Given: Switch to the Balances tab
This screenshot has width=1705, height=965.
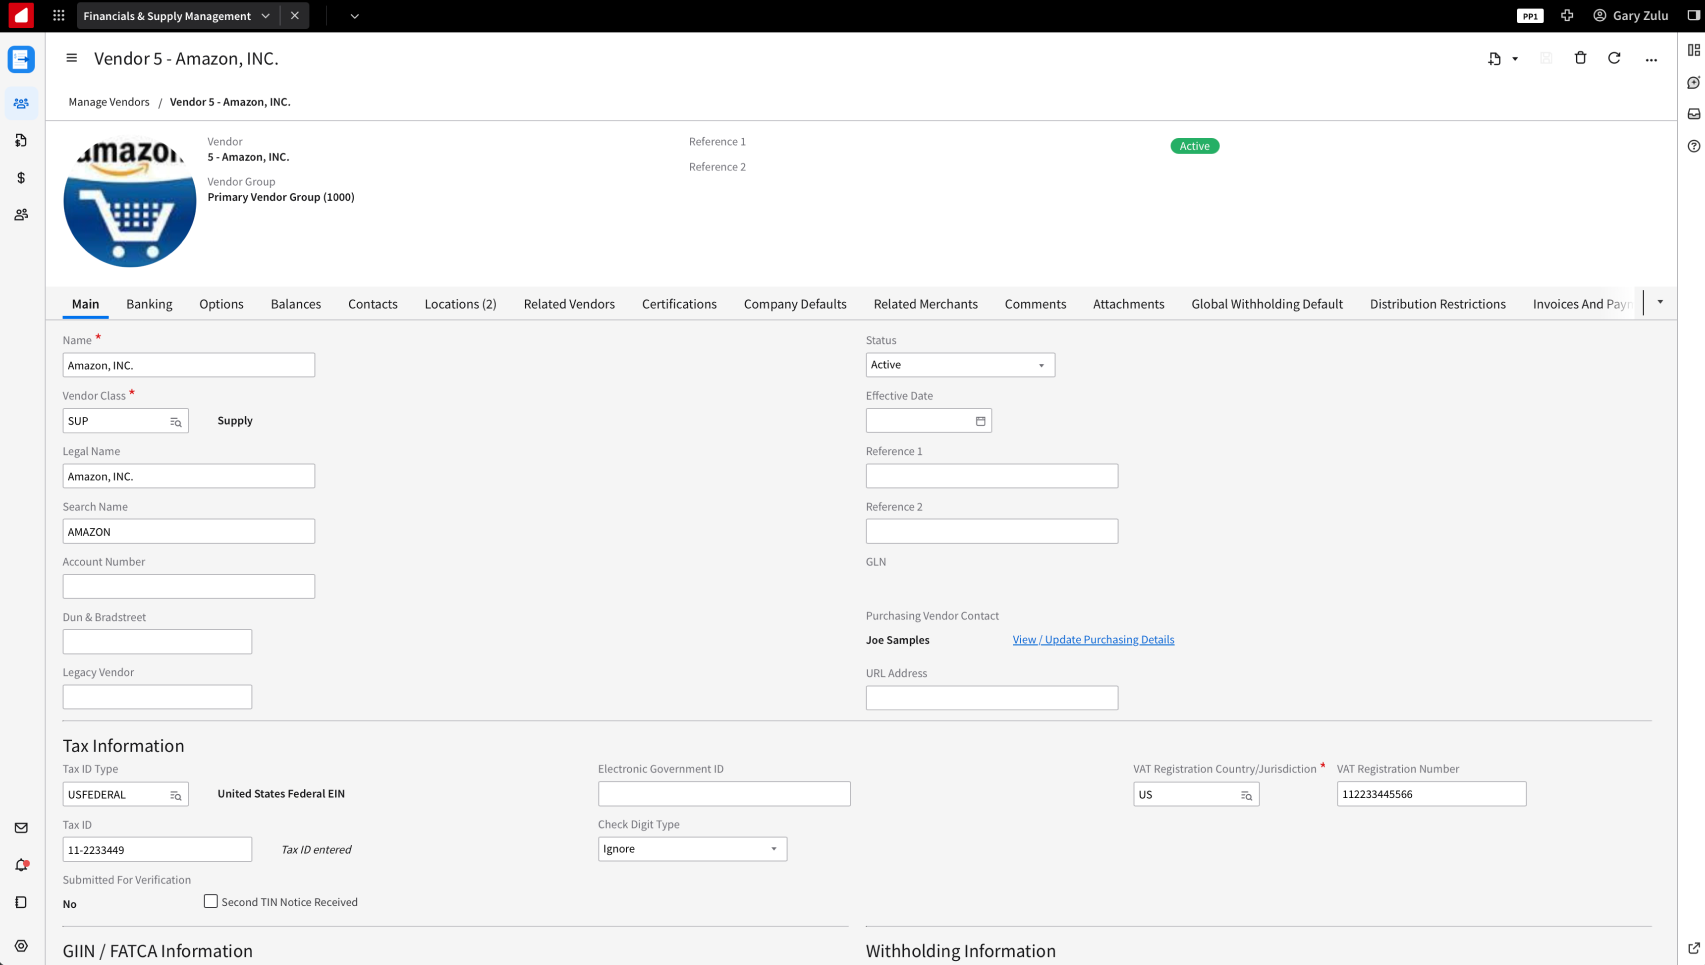Looking at the screenshot, I should coord(296,304).
